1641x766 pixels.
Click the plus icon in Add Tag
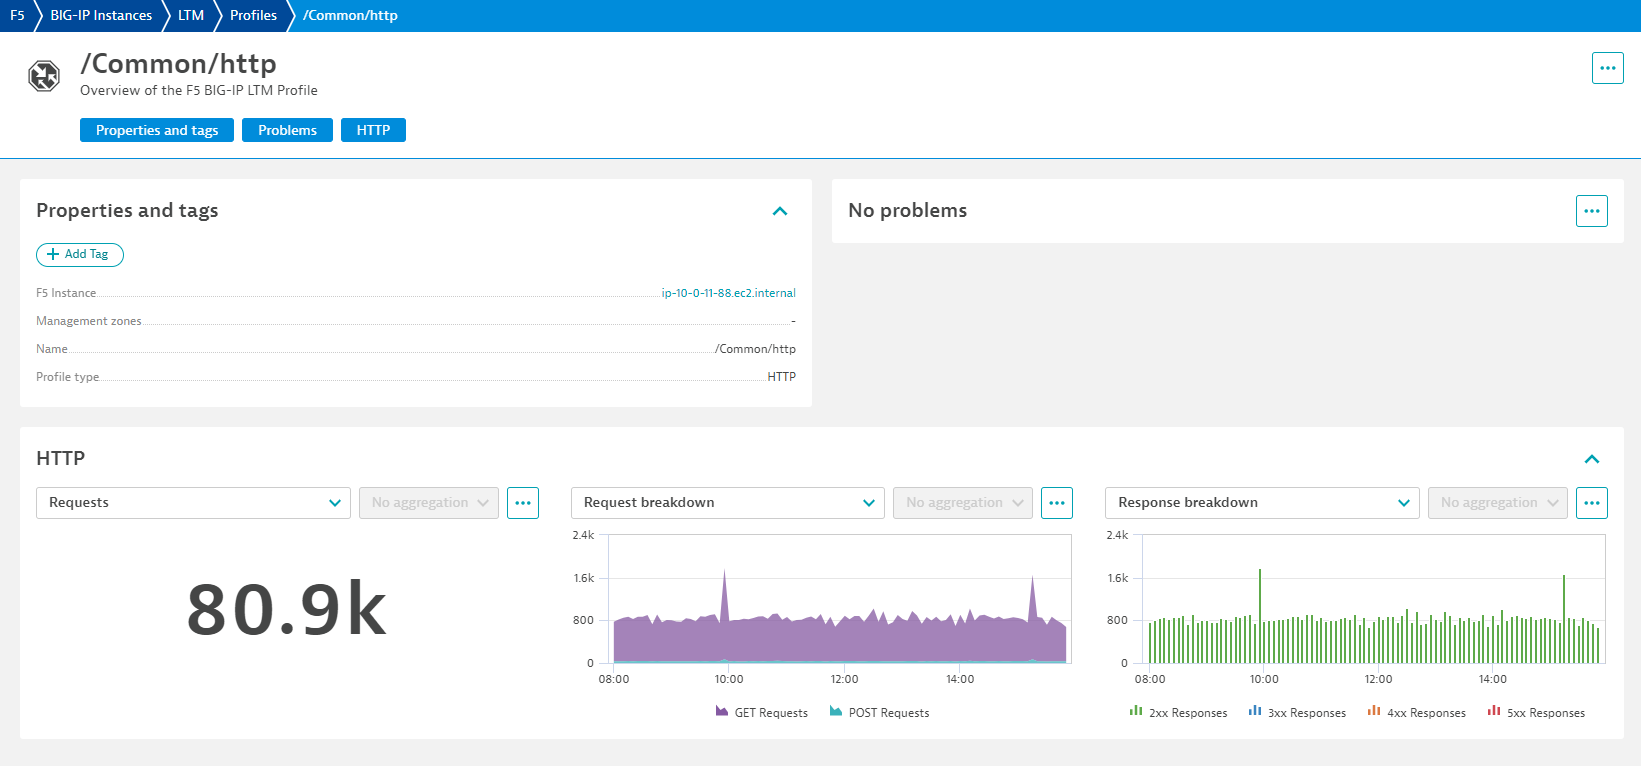[x=54, y=255]
